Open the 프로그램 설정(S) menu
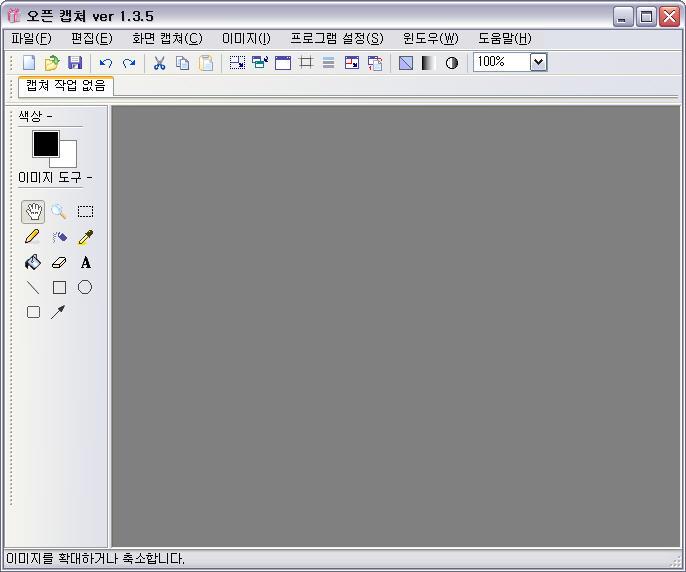The height and width of the screenshot is (572, 686). (337, 39)
